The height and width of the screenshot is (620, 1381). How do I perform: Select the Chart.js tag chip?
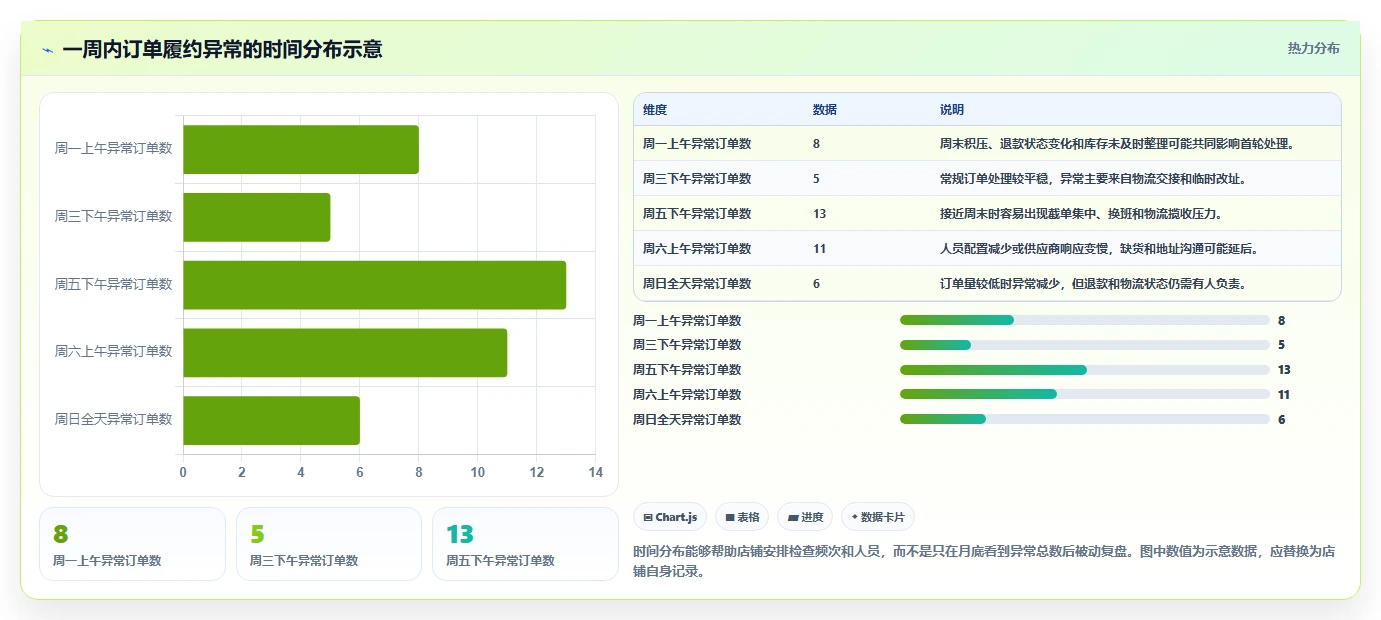(x=670, y=517)
